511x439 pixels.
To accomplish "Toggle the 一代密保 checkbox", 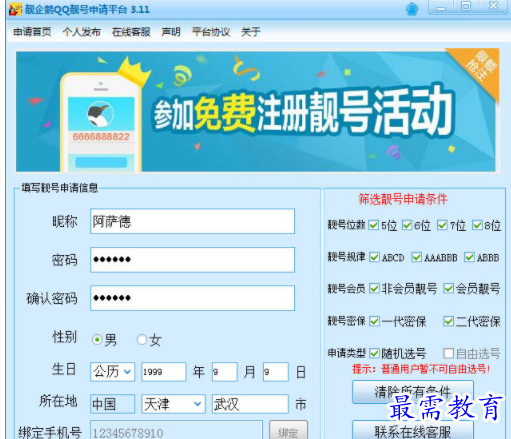I will [x=374, y=321].
